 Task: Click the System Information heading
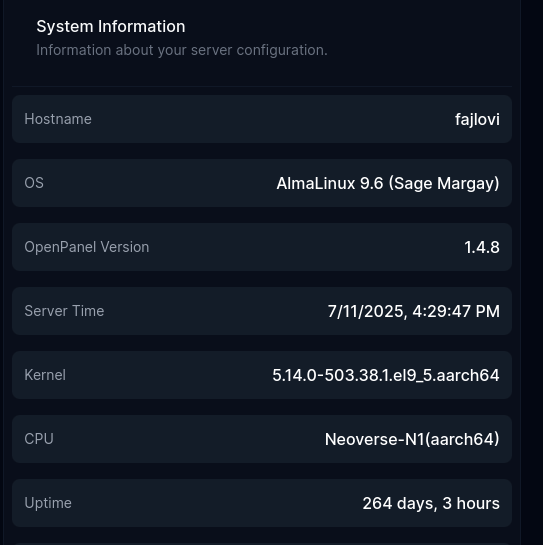(x=111, y=26)
